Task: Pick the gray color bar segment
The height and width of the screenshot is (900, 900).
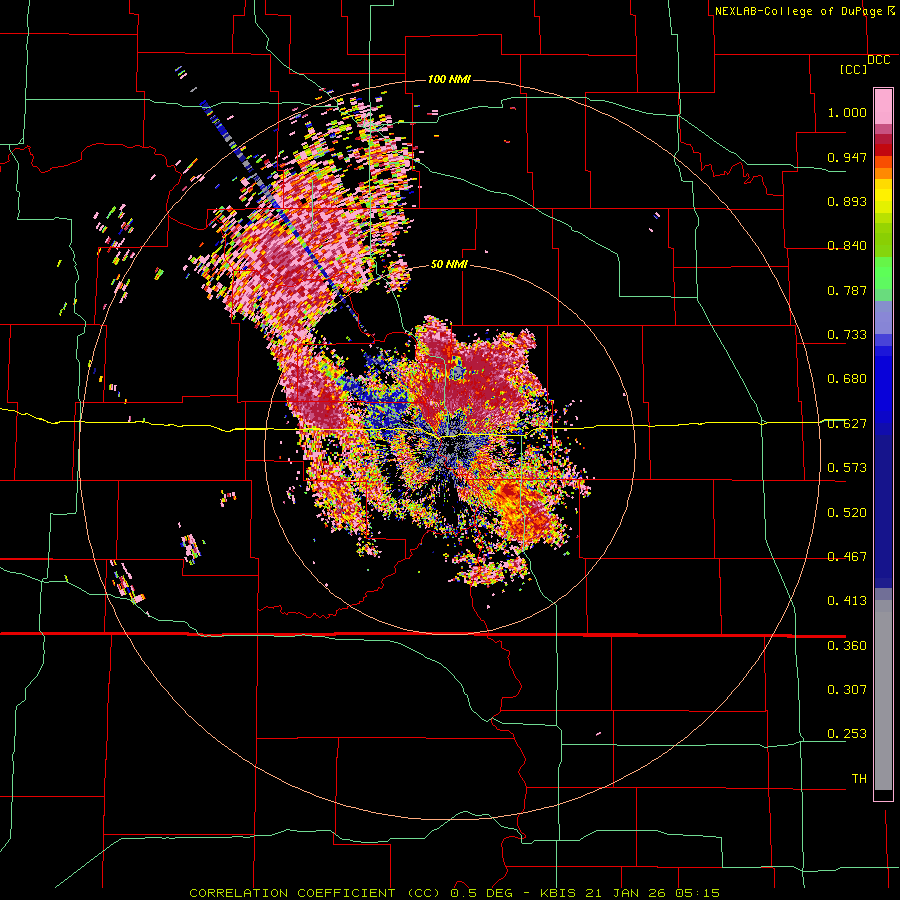Action: coord(883,695)
